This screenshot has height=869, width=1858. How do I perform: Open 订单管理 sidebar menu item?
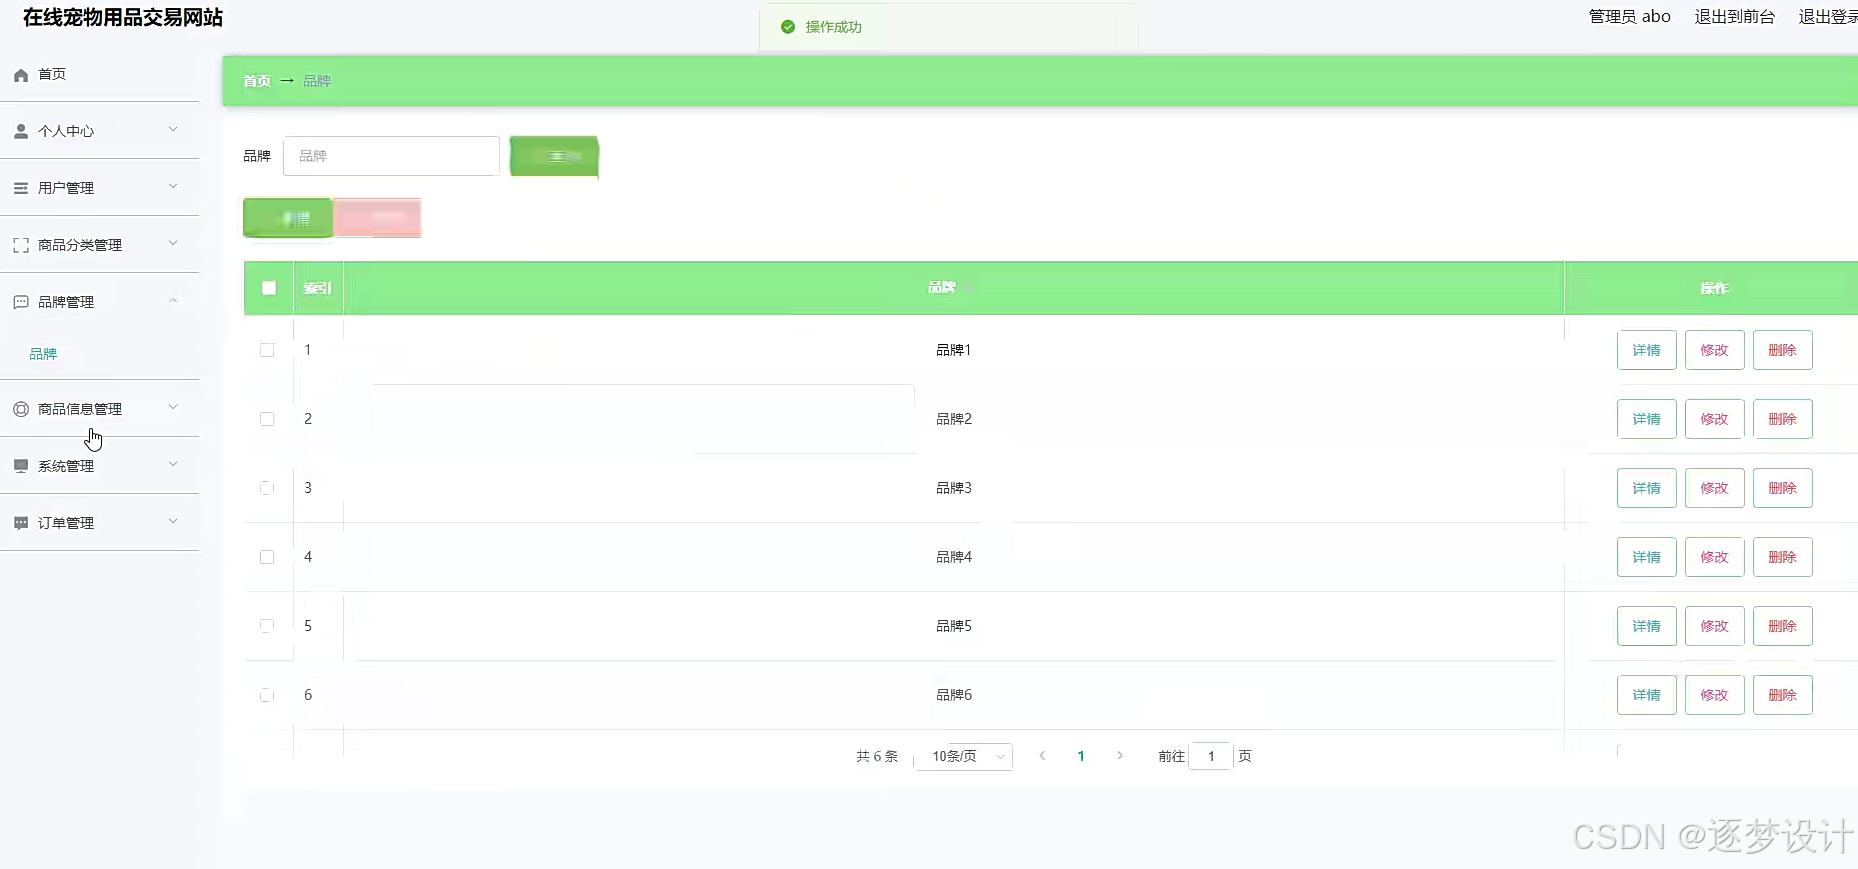(100, 523)
